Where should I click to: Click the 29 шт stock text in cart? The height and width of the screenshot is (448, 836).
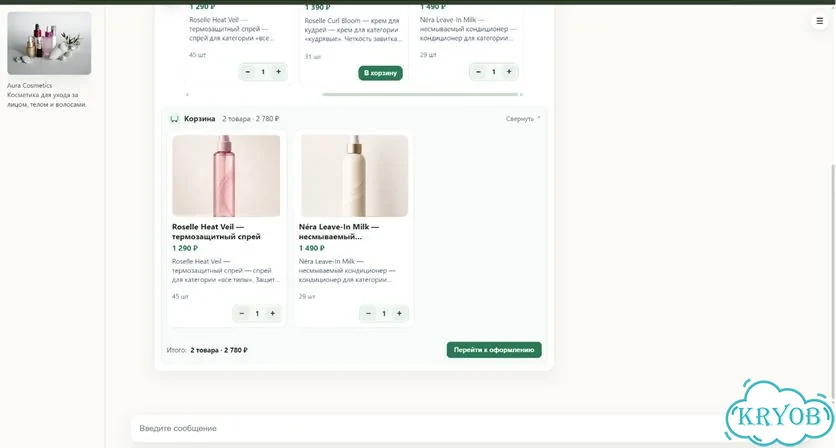307,297
